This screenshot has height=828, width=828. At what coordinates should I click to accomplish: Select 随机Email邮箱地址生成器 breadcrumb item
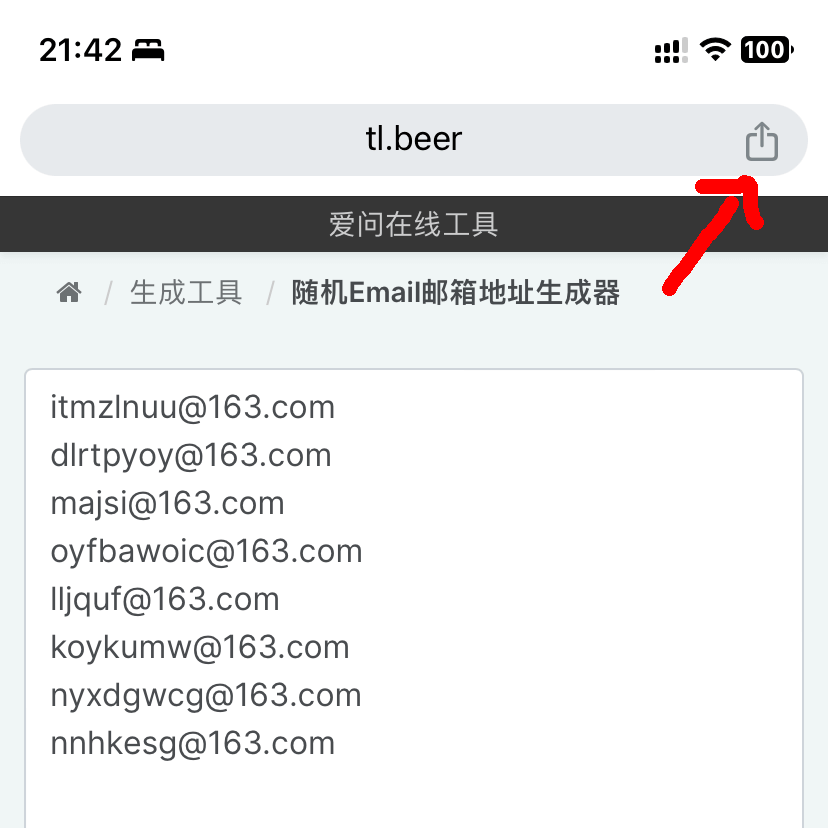[x=456, y=292]
